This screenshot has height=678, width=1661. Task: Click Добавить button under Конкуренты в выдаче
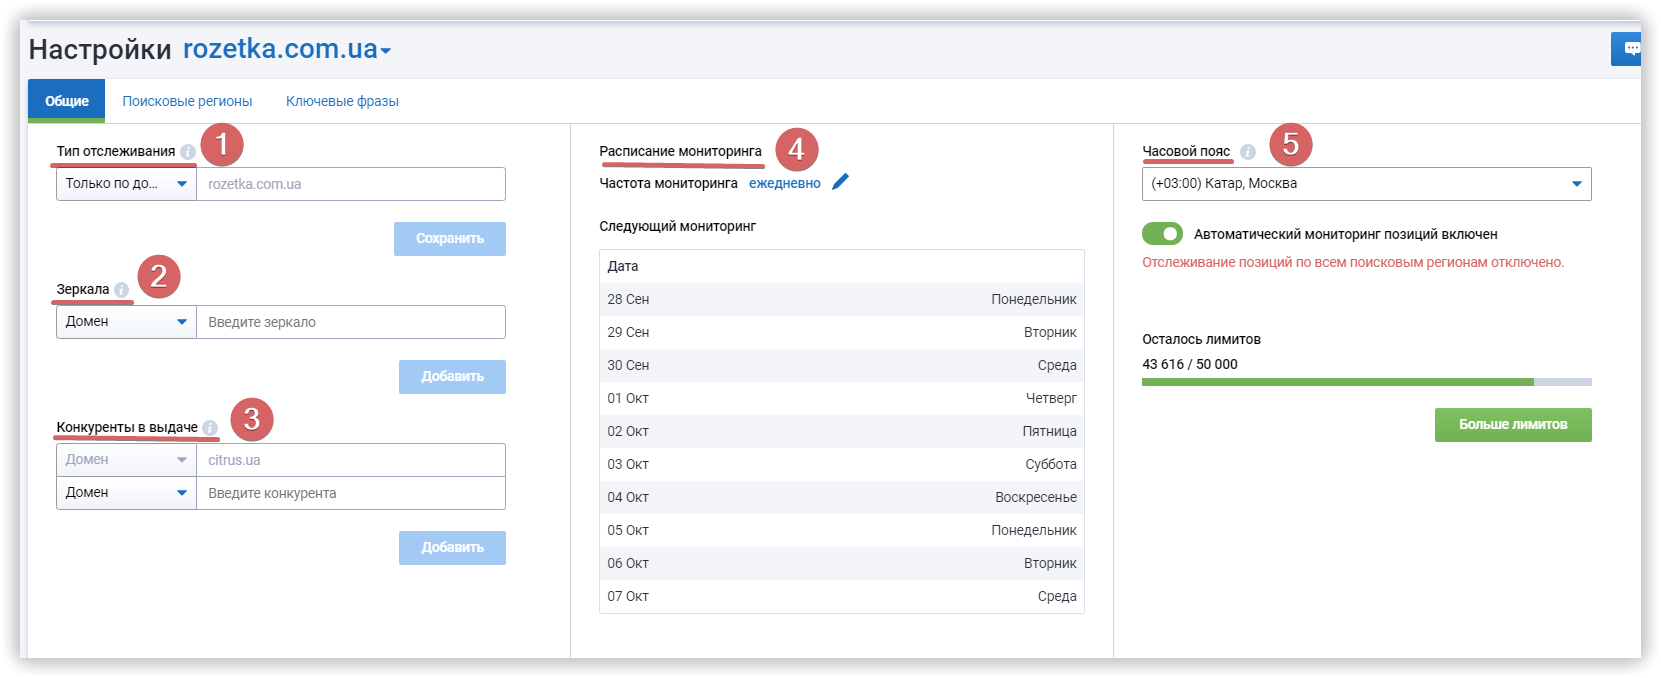tap(452, 548)
